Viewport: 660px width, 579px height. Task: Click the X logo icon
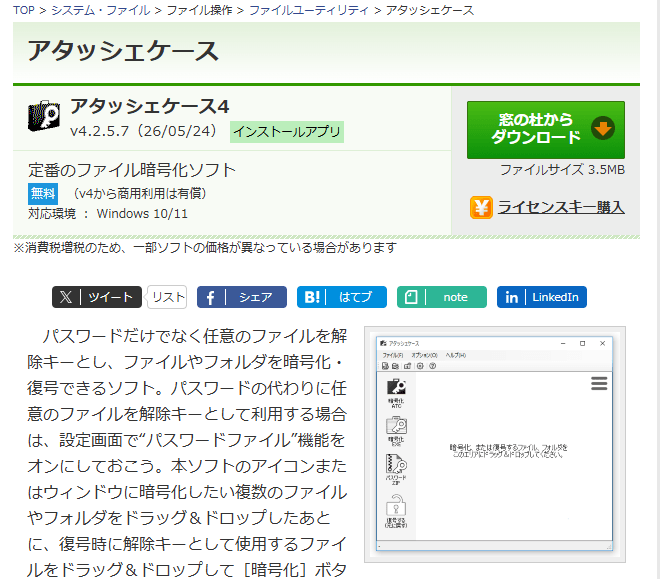pyautogui.click(x=66, y=297)
